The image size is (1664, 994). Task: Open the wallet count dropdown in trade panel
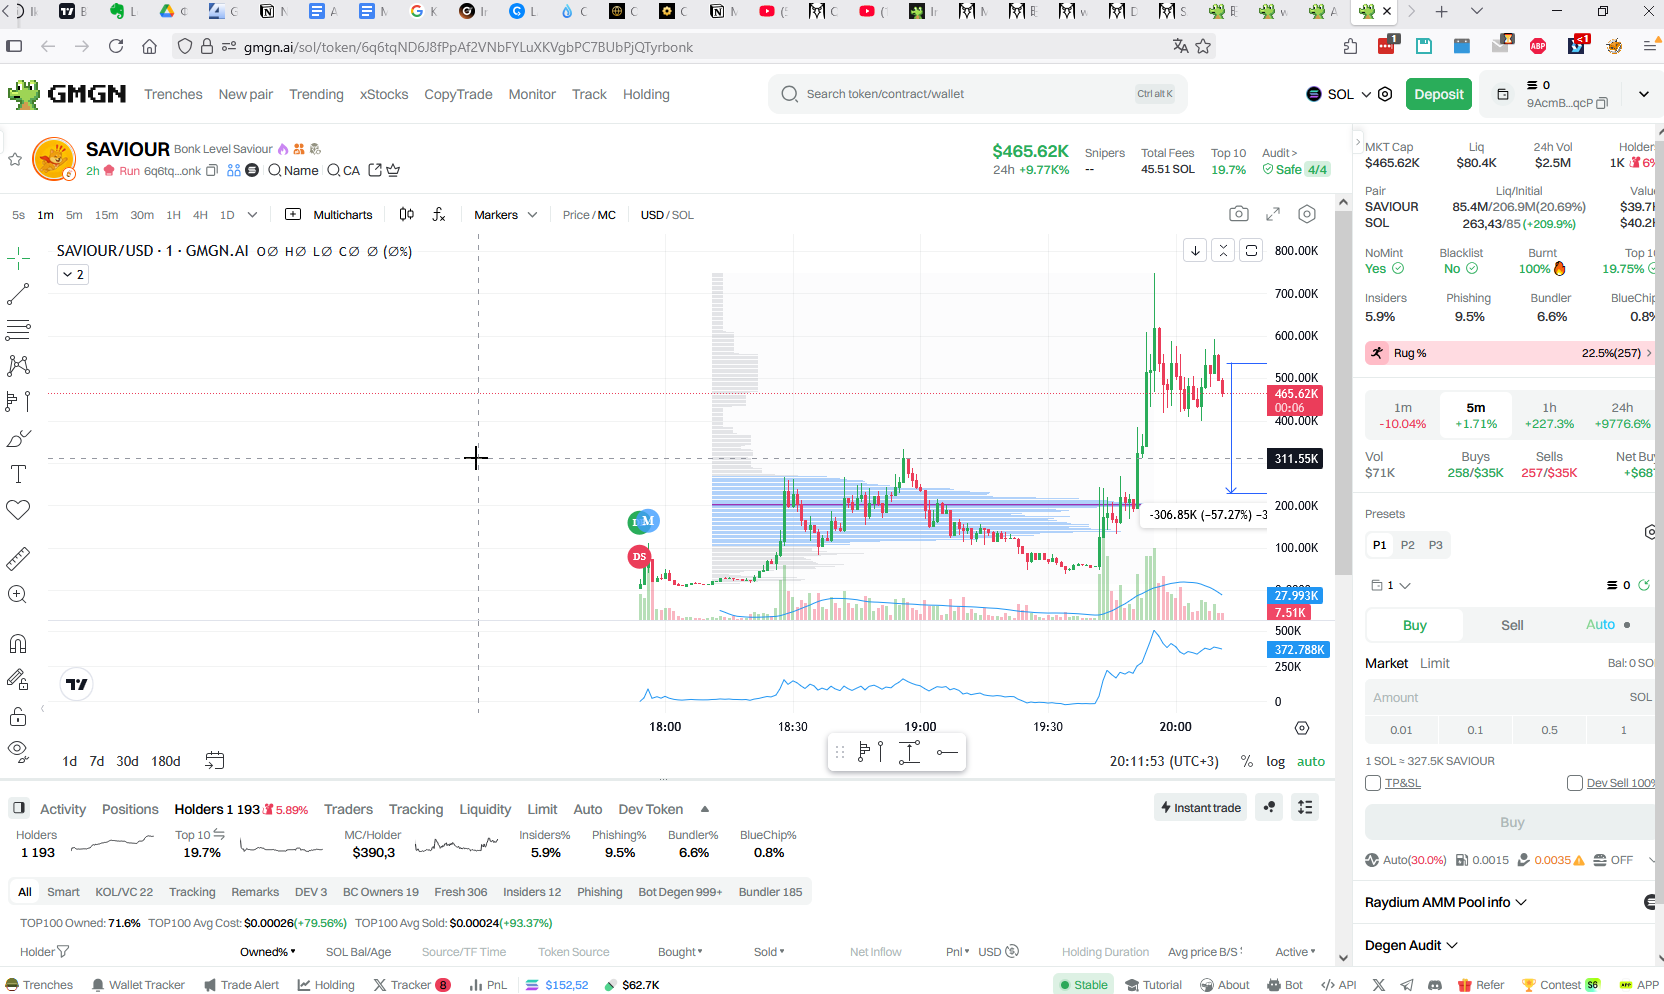1391,585
